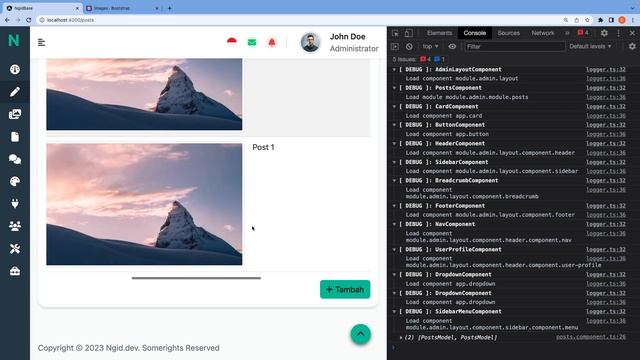Show more DevTools tabs chevron
Image resolution: width=640 pixels, height=360 pixels.
567,33
